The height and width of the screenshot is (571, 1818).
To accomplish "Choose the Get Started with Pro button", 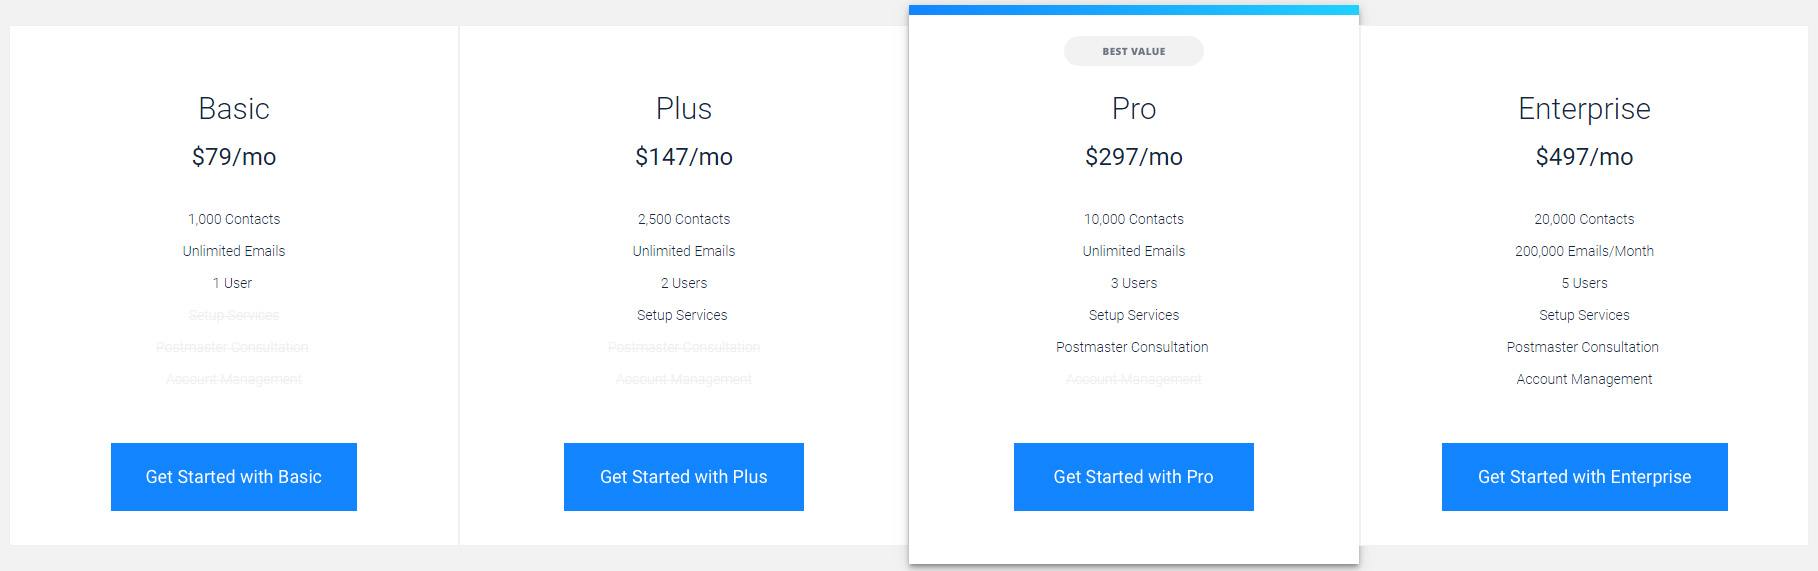I will click(1133, 477).
